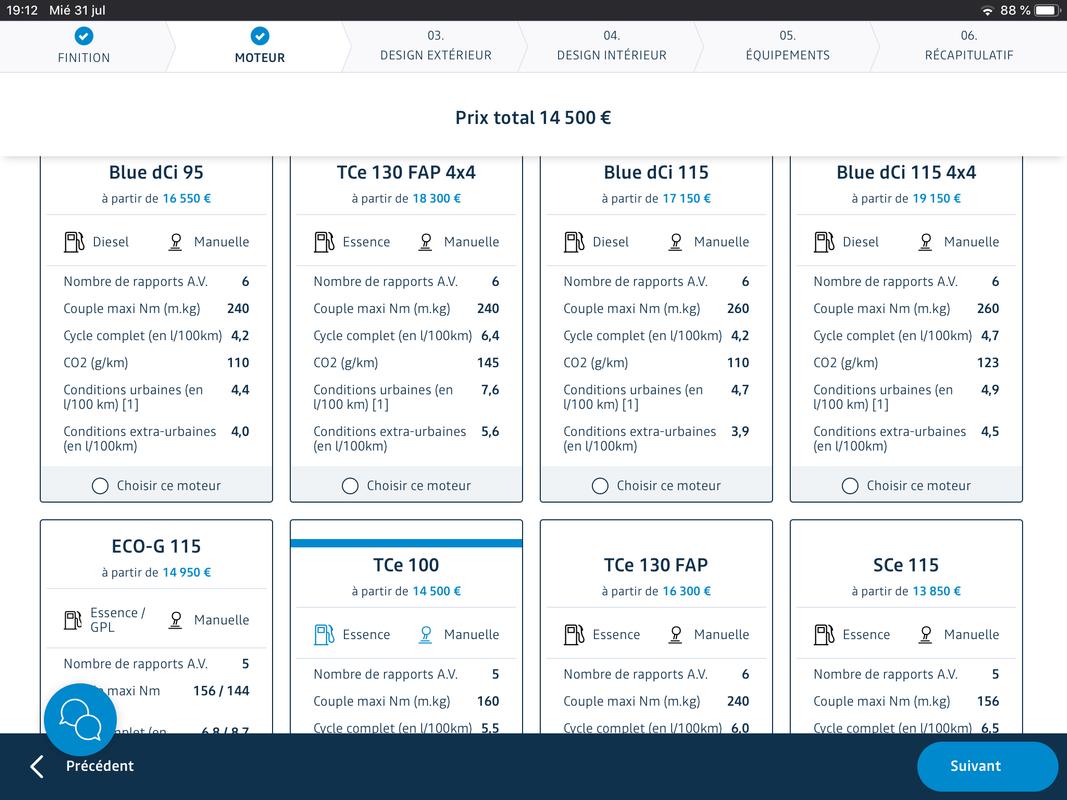Tap the gearbox icon on ECO-G 115 card
1067x800 pixels.
pos(176,620)
